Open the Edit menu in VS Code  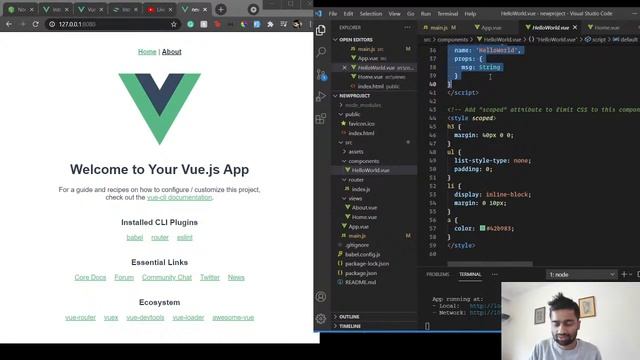point(348,13)
